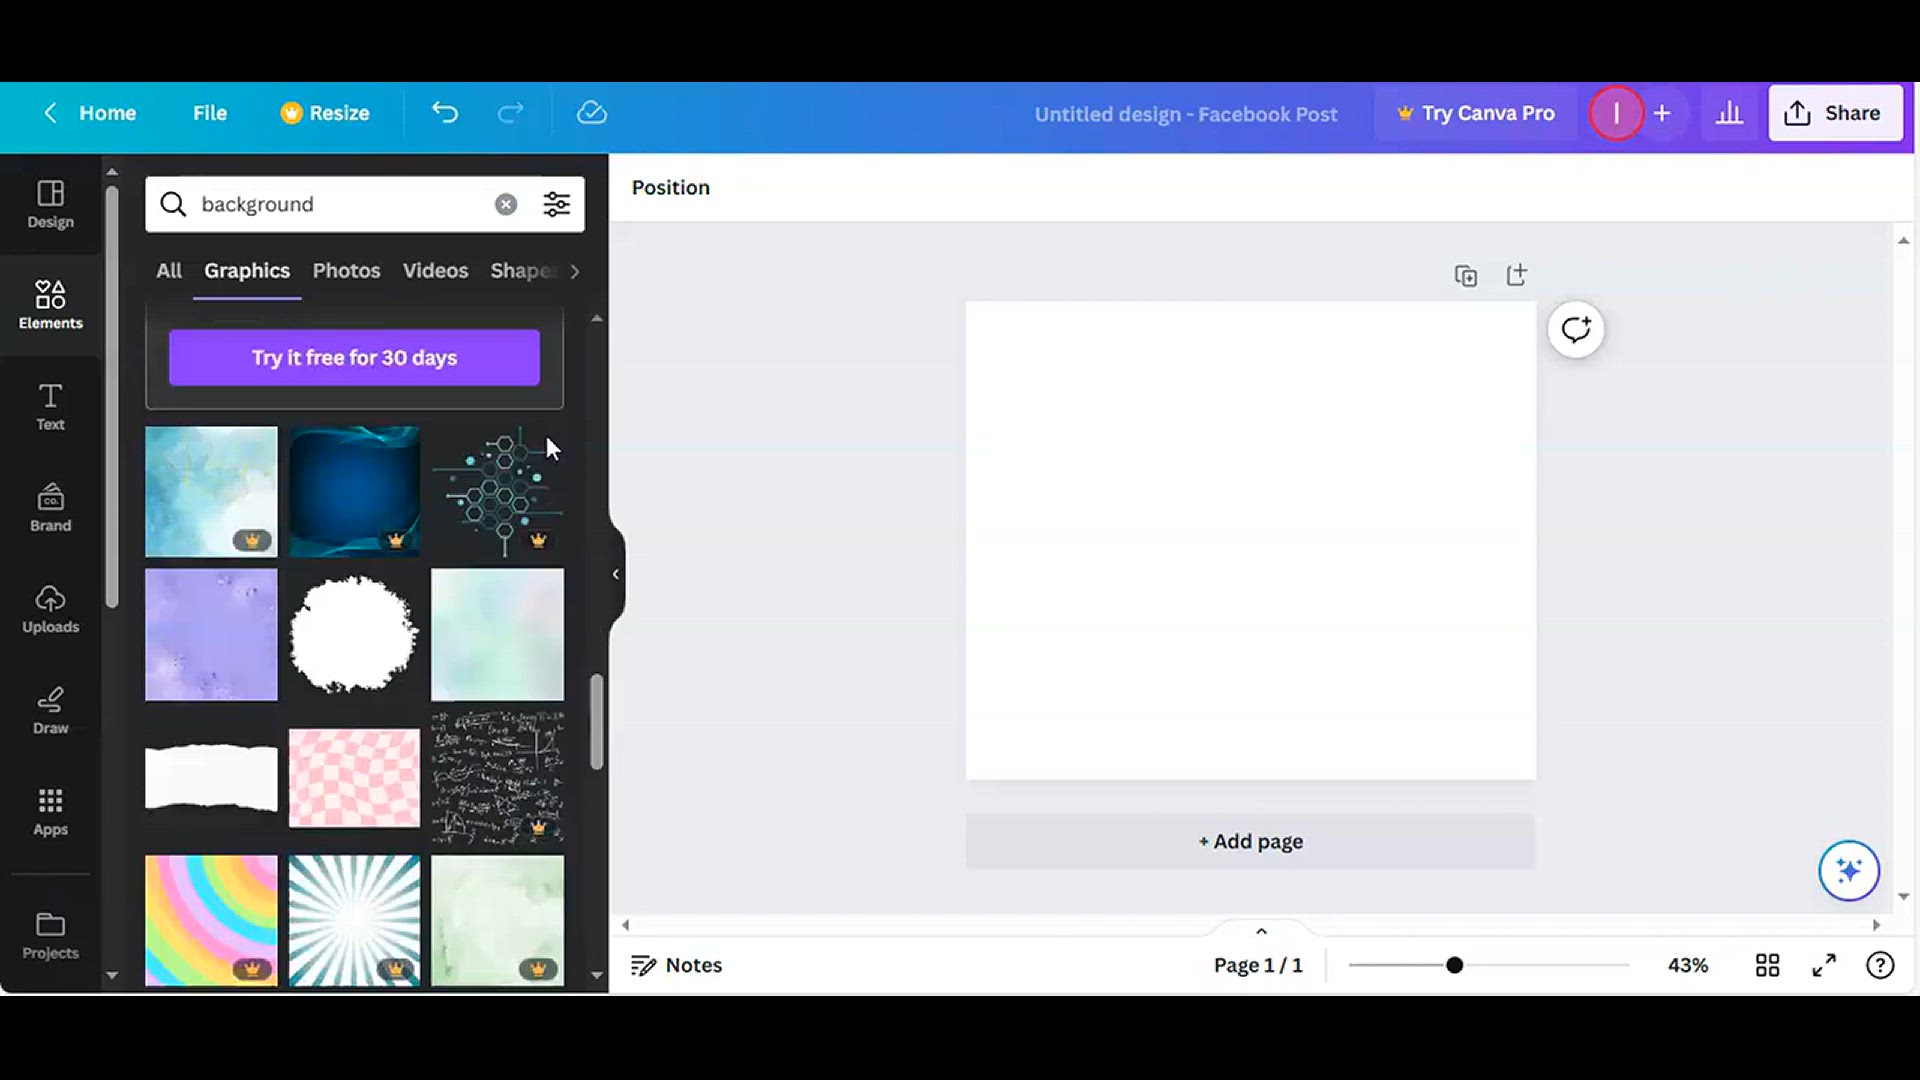Share the design

coord(1835,113)
